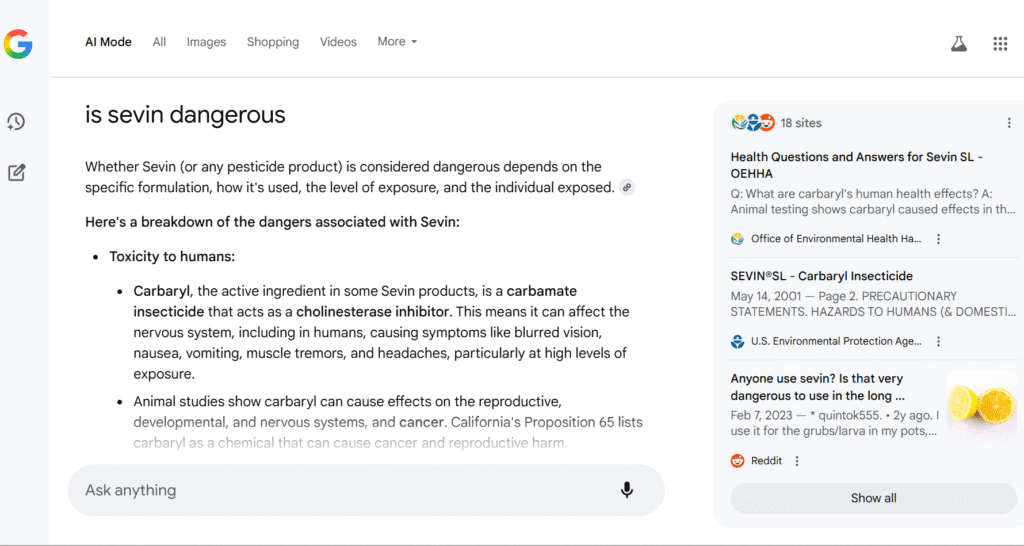Click the microphone voice search icon
Screen dimensions: 1024x546
point(627,490)
